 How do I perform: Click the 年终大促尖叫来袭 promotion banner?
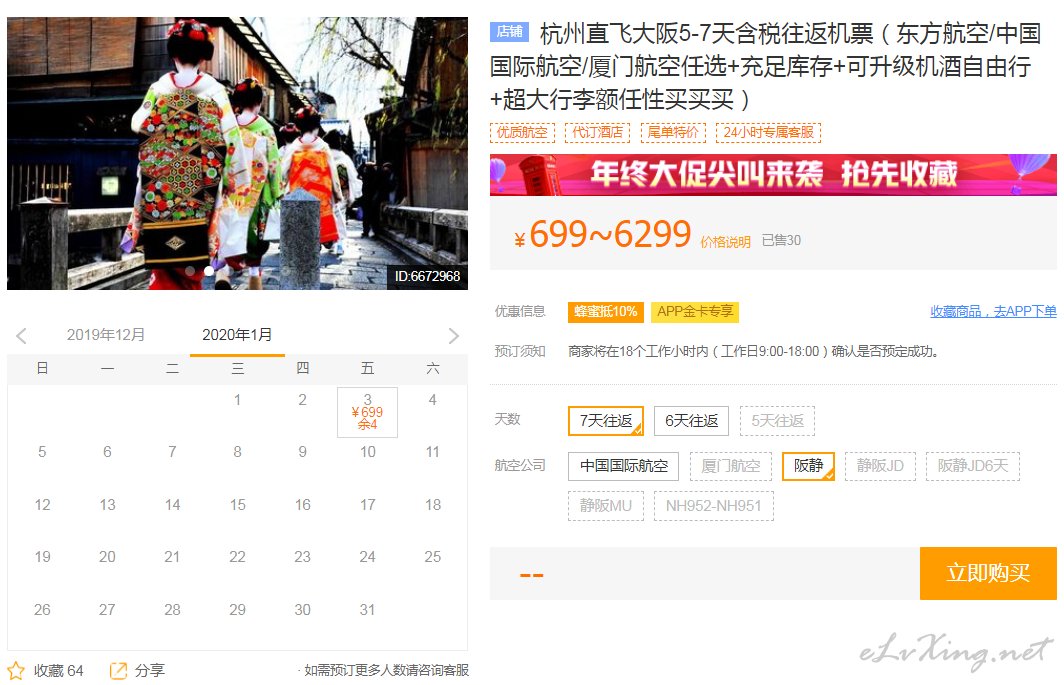click(x=773, y=175)
